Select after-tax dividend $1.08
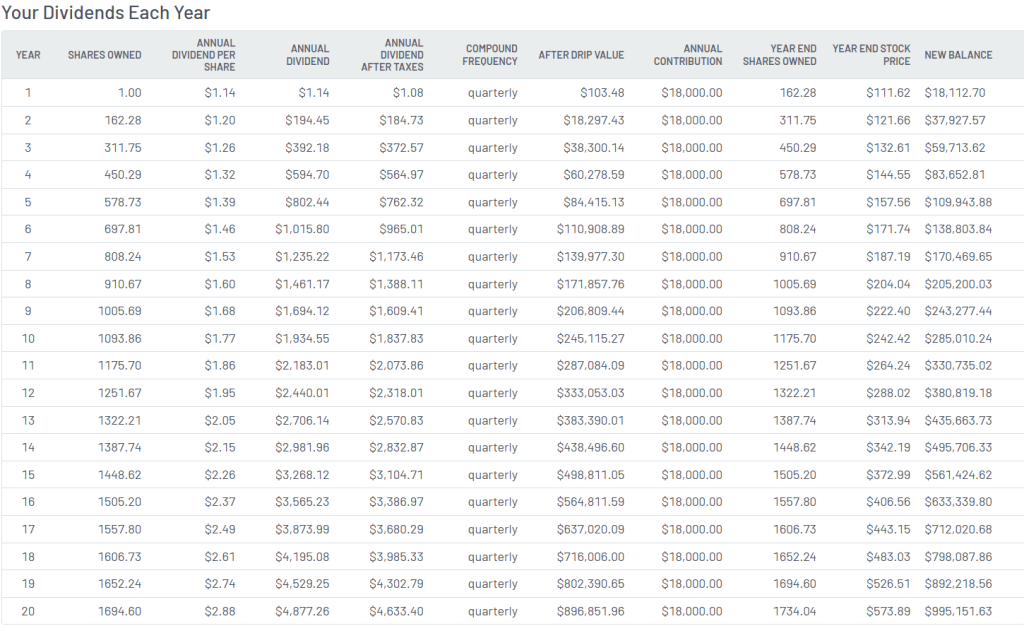The image size is (1024, 626). click(408, 93)
